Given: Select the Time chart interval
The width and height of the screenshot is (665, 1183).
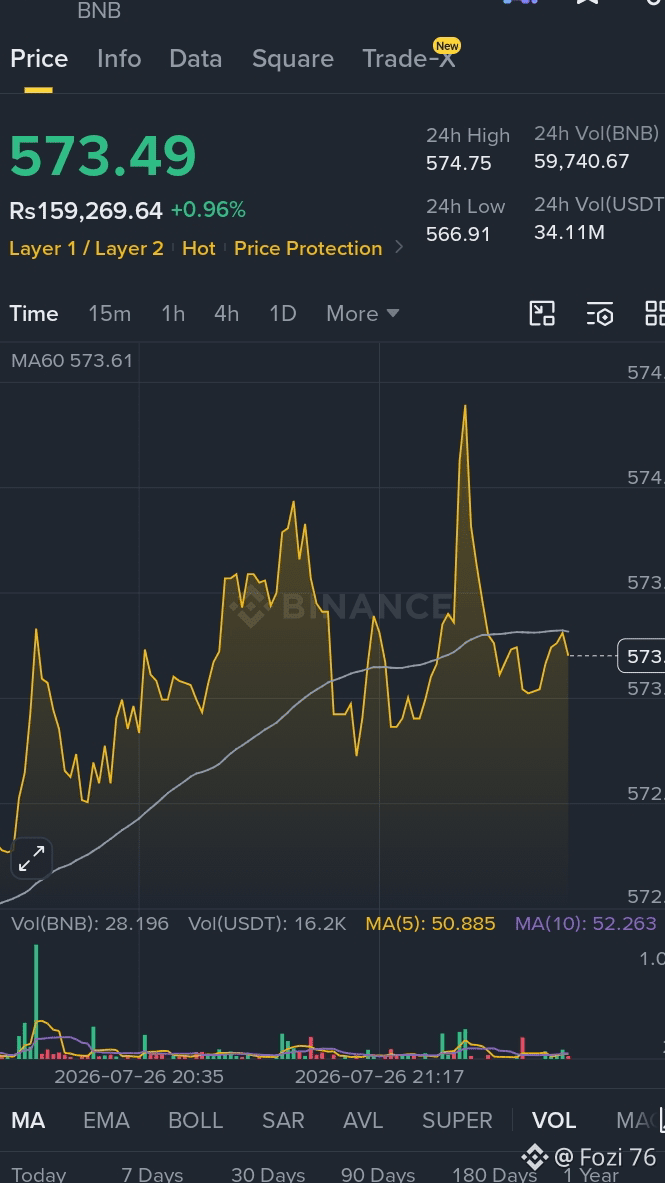Looking at the screenshot, I should tap(34, 314).
